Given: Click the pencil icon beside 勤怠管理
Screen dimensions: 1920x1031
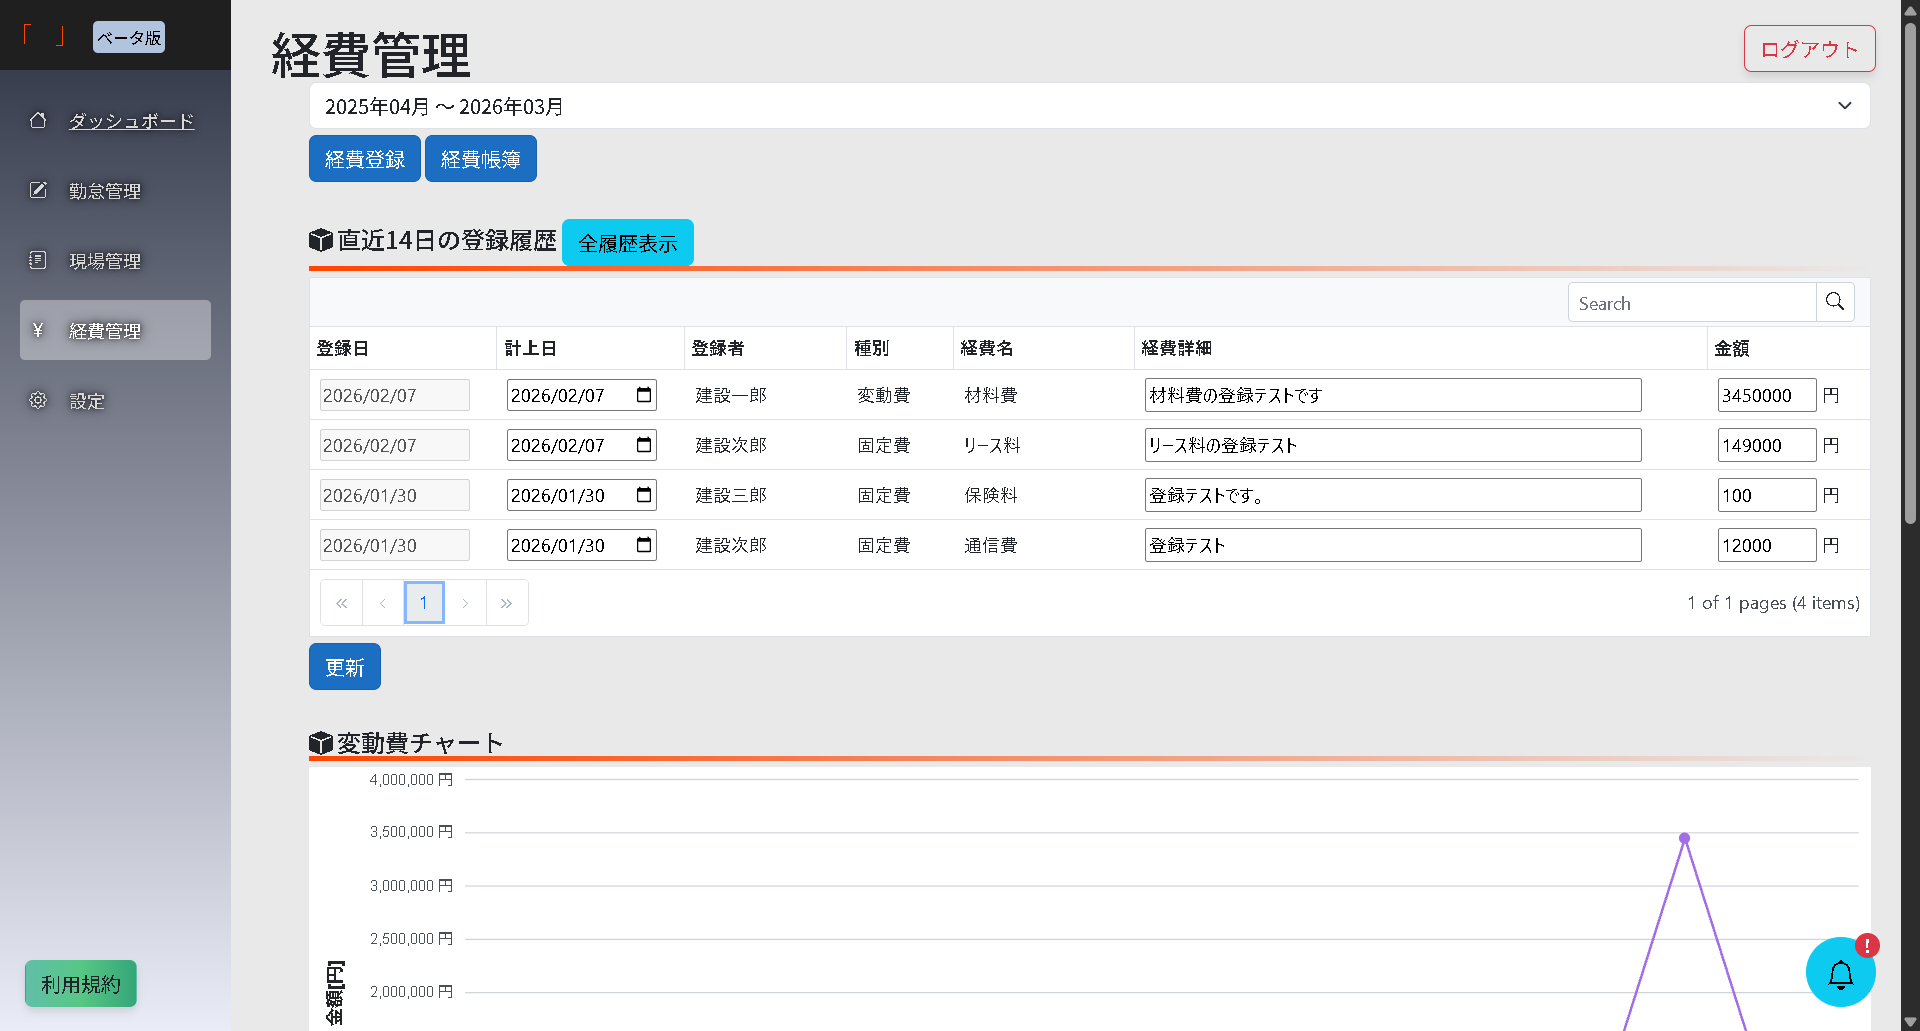Looking at the screenshot, I should click(x=38, y=190).
